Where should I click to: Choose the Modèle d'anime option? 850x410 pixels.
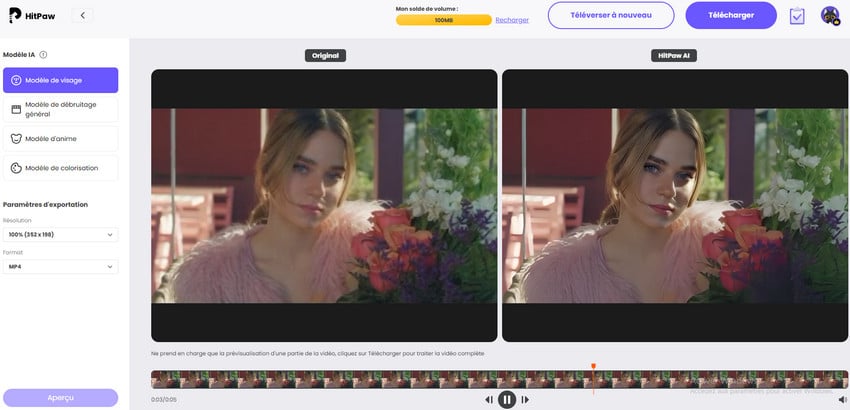click(x=60, y=138)
